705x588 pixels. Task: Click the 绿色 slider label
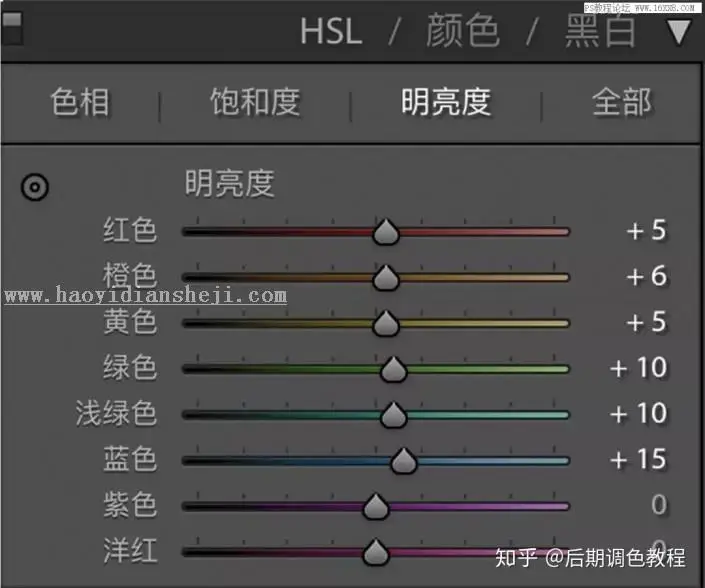pyautogui.click(x=130, y=367)
